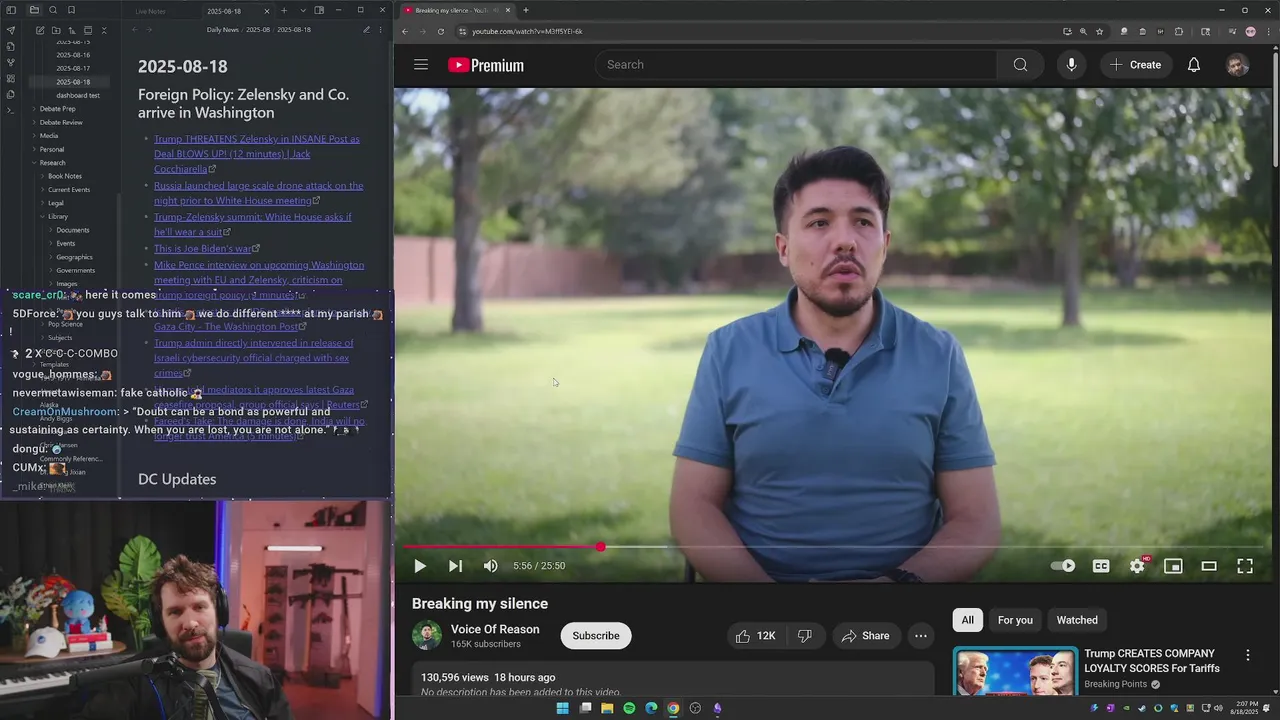Create a new note in Obsidian explorer

[40, 30]
